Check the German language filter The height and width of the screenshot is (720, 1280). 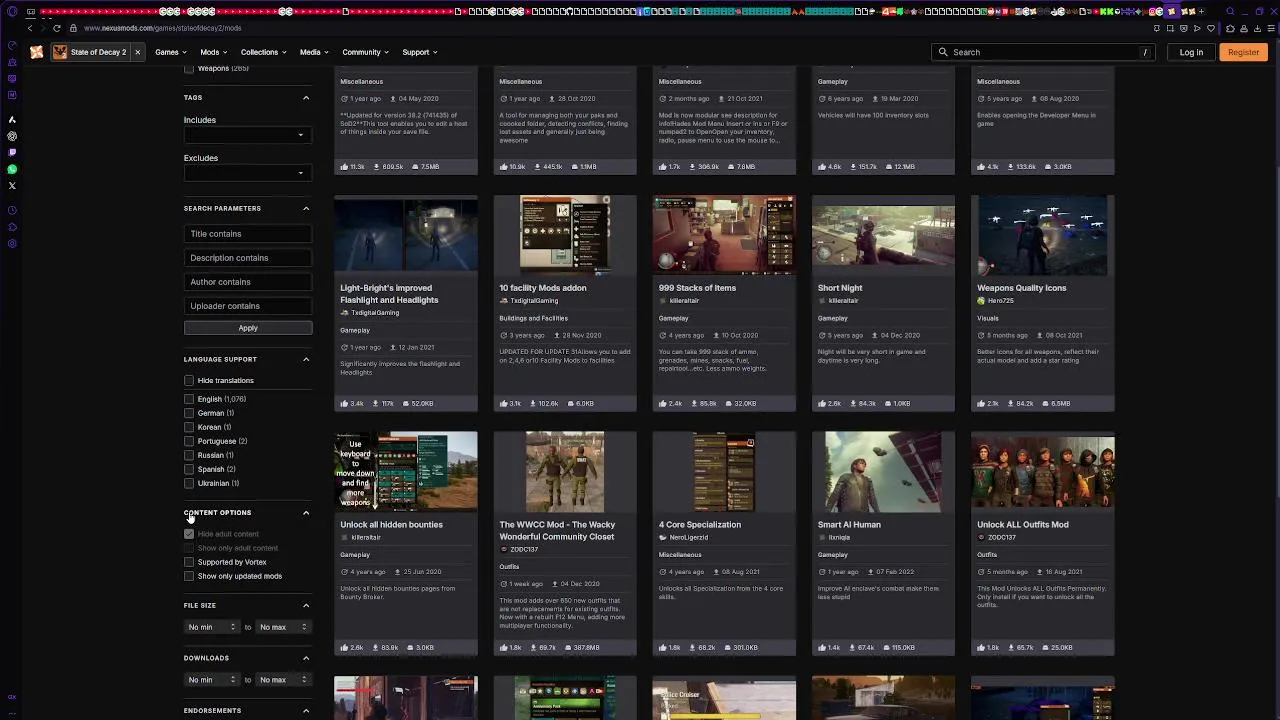coord(189,413)
